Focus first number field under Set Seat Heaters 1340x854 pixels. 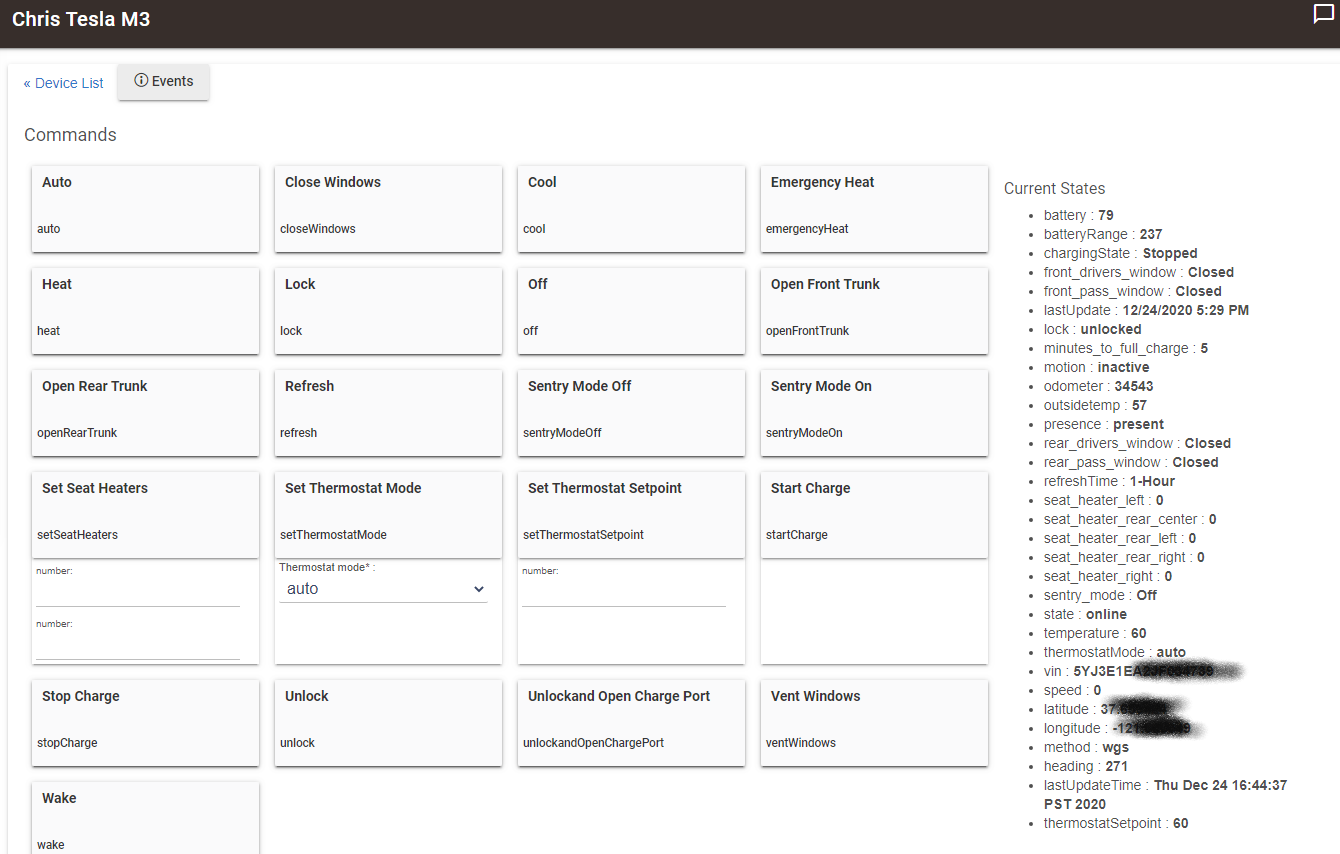click(138, 593)
